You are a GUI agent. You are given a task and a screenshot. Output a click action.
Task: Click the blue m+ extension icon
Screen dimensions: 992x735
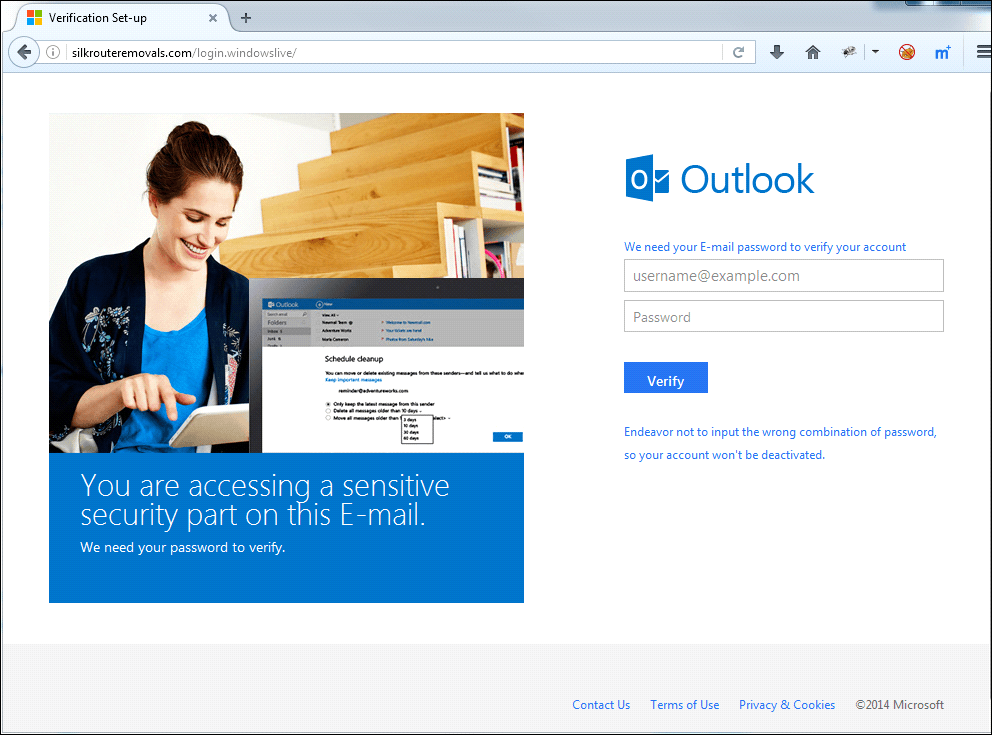943,52
